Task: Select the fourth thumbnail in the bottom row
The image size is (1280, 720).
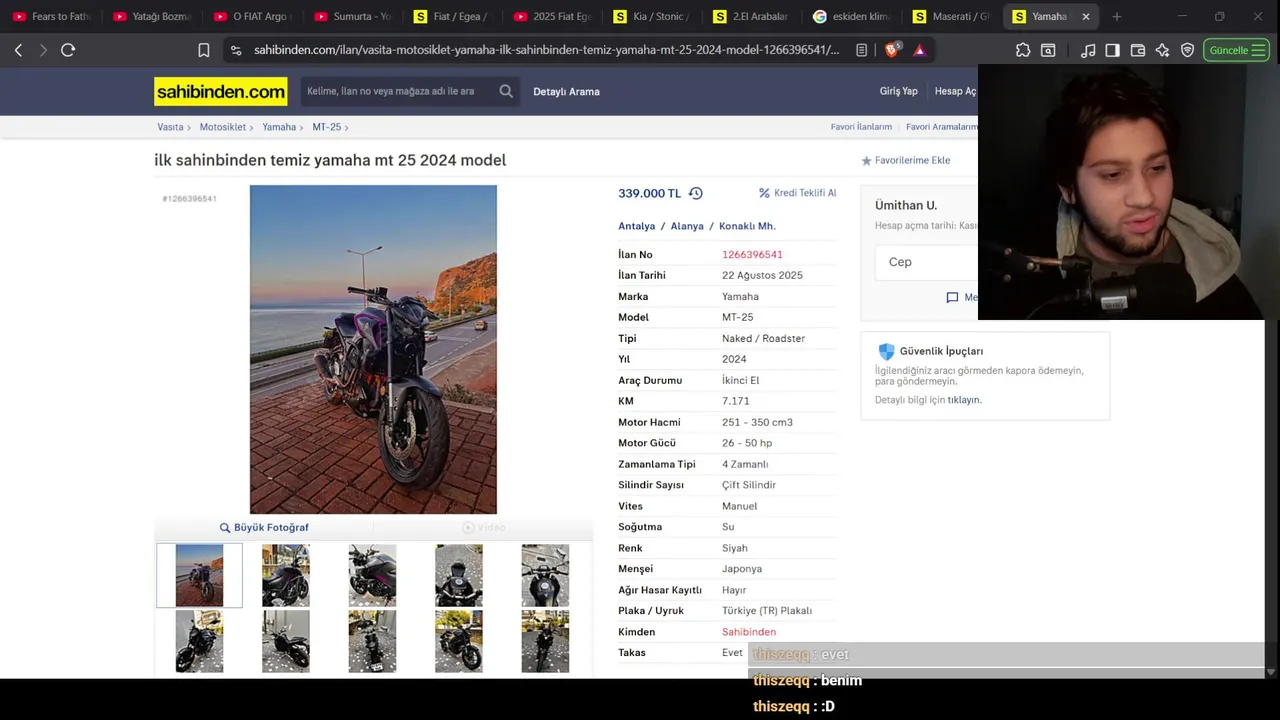Action: 459,641
